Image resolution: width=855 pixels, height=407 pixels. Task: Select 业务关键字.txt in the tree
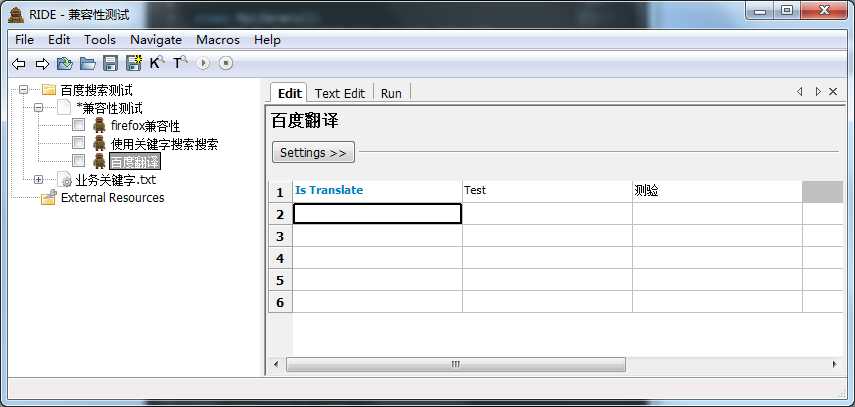pos(116,179)
